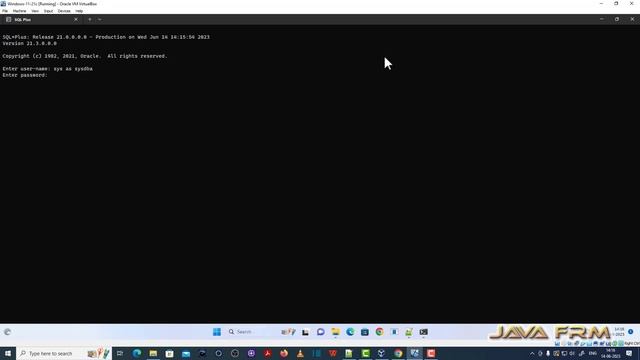Select the SQL Plus terminal tab

[41, 20]
